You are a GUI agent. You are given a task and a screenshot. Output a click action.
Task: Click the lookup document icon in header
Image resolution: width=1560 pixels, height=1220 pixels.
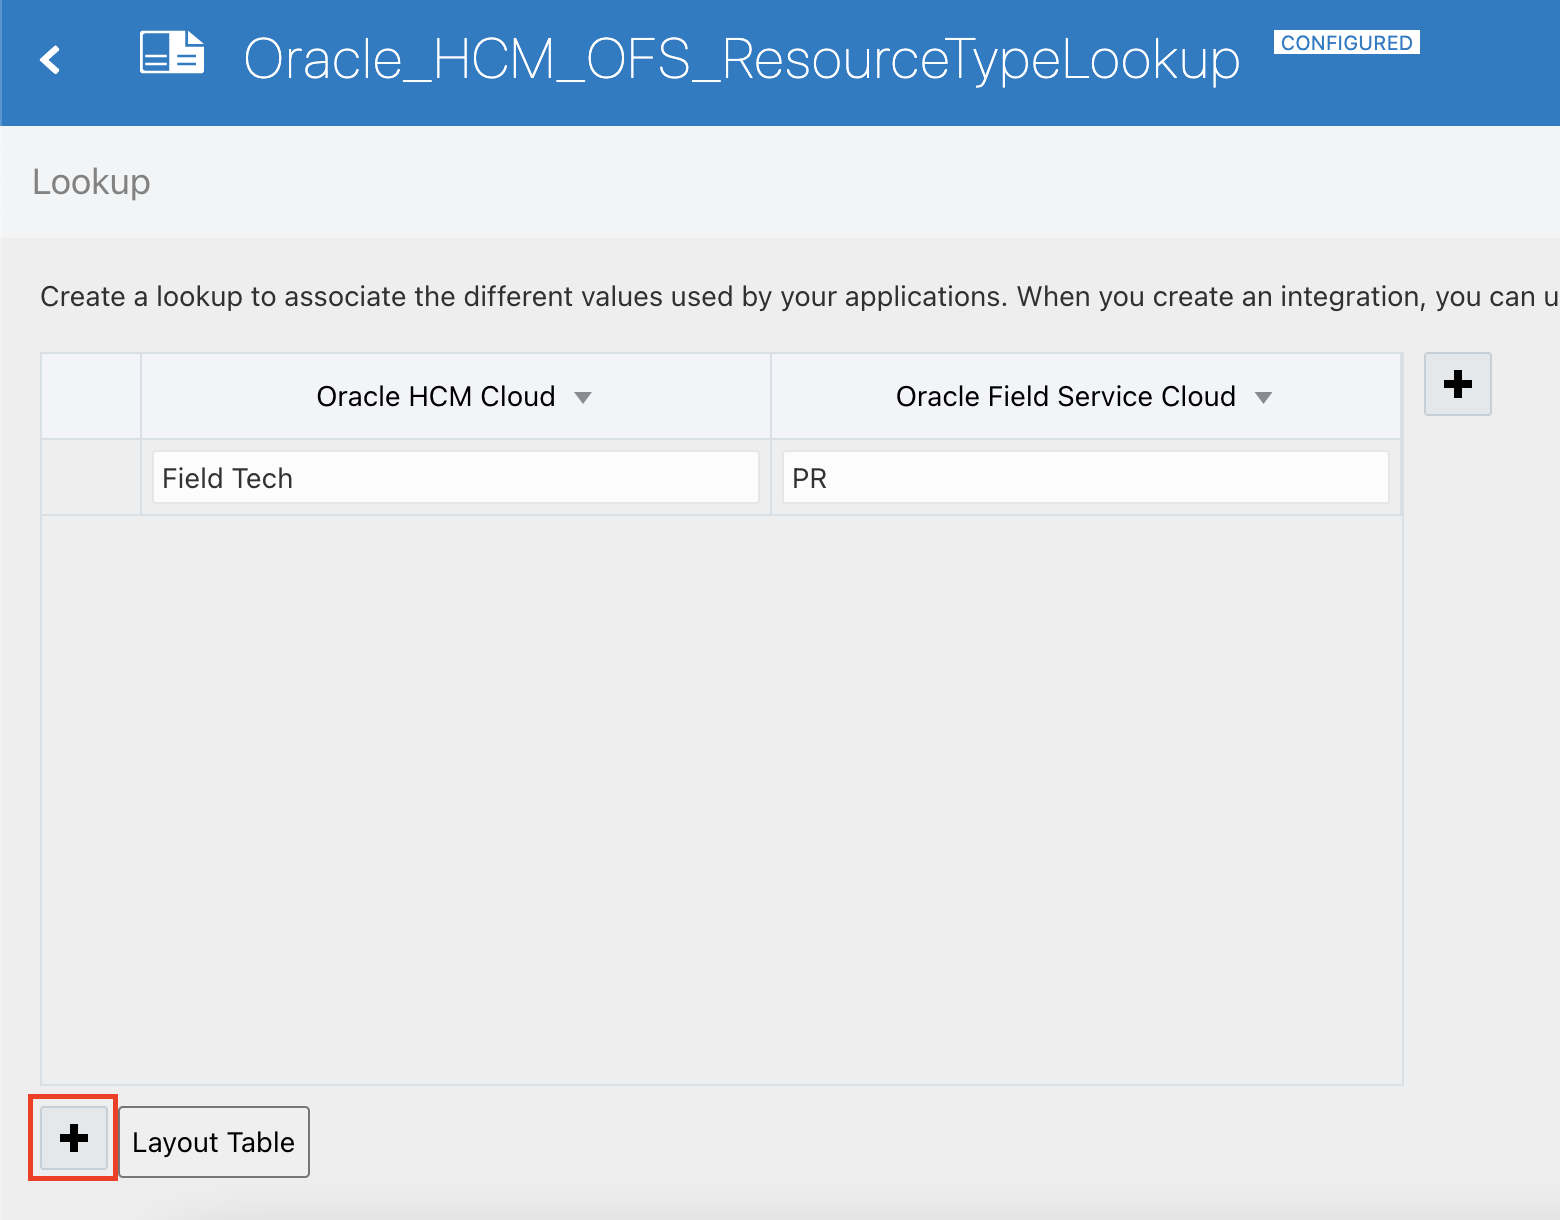[172, 53]
